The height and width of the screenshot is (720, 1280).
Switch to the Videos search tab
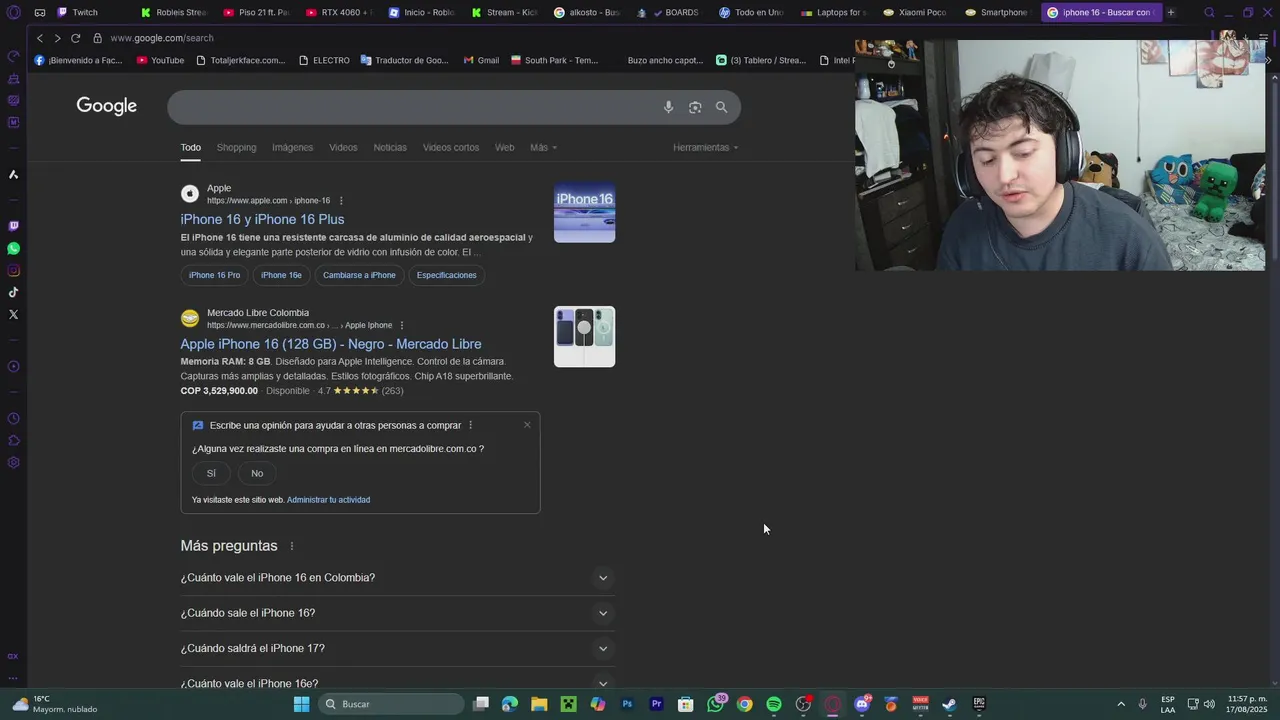click(x=343, y=147)
